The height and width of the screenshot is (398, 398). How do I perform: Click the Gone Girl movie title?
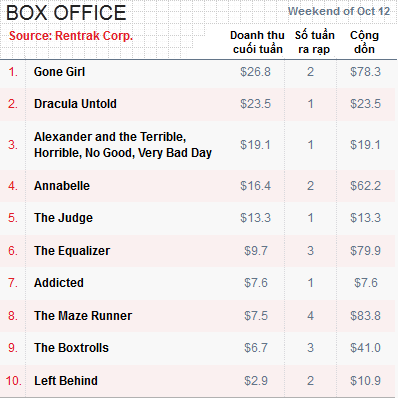[59, 72]
